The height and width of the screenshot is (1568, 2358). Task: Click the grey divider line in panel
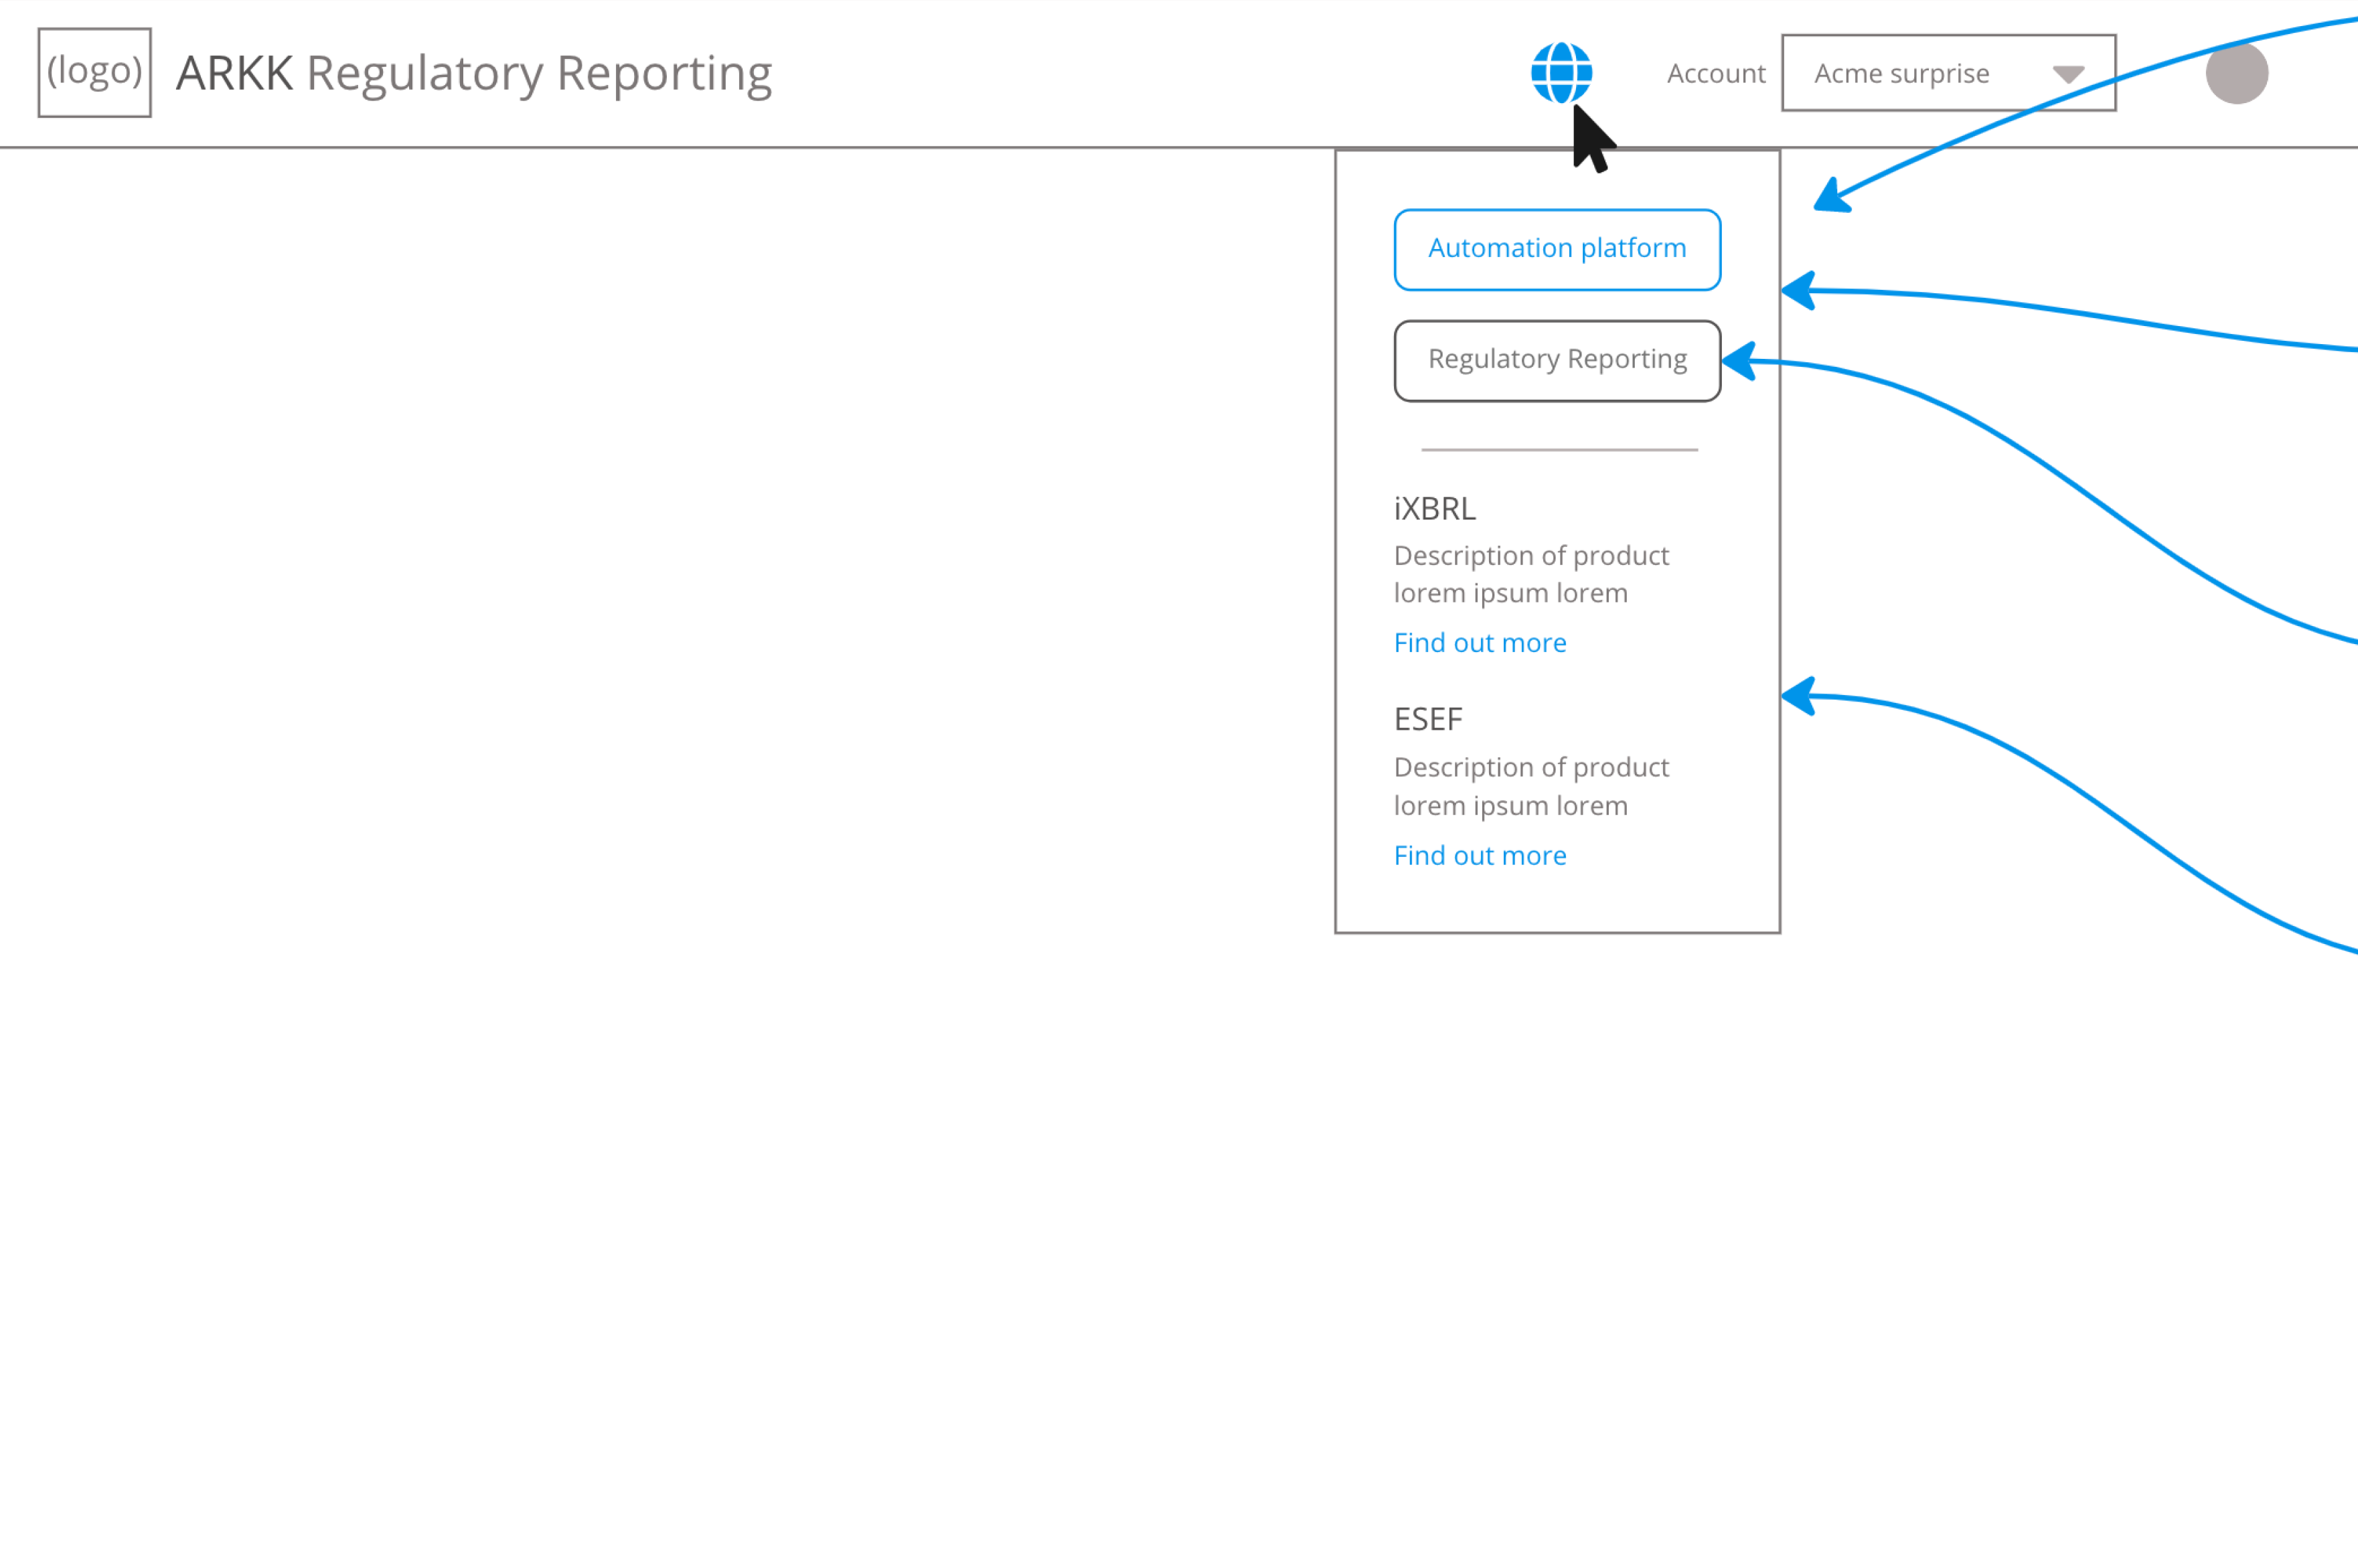click(1559, 450)
